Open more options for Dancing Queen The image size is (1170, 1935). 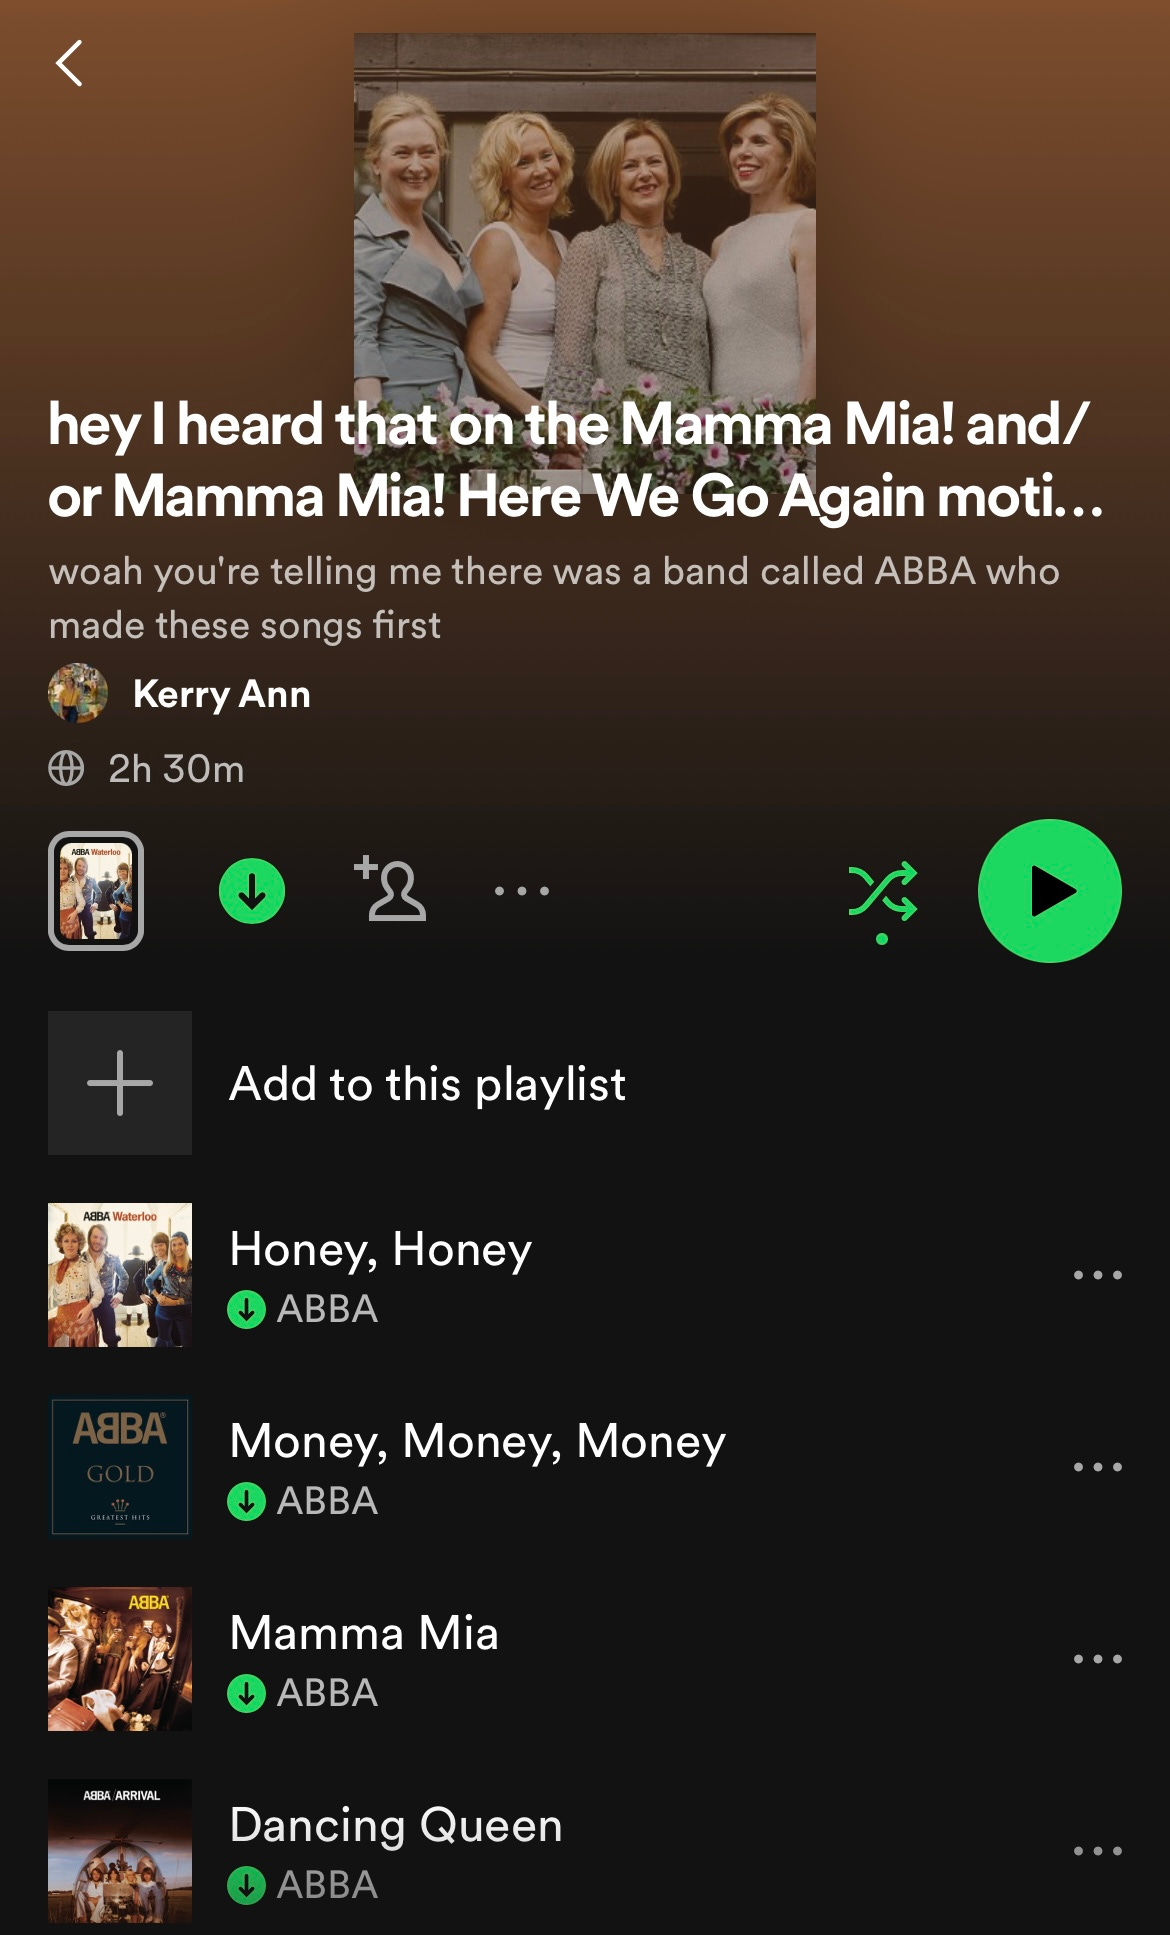(1097, 1851)
